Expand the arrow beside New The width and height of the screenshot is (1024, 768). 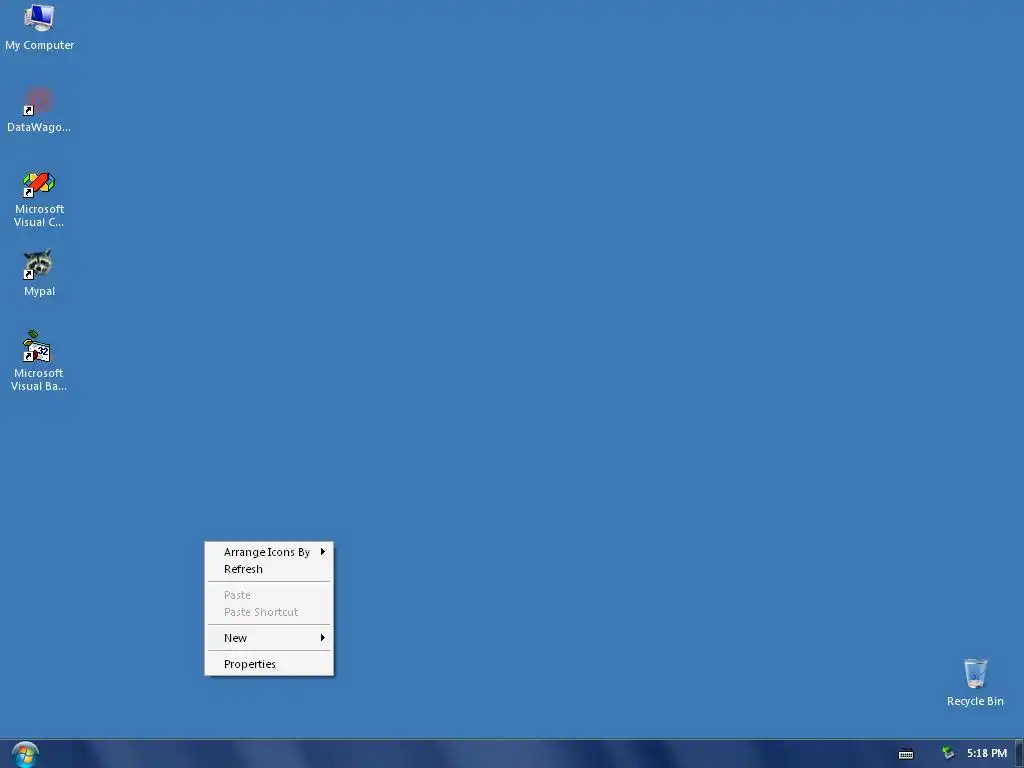pos(323,637)
